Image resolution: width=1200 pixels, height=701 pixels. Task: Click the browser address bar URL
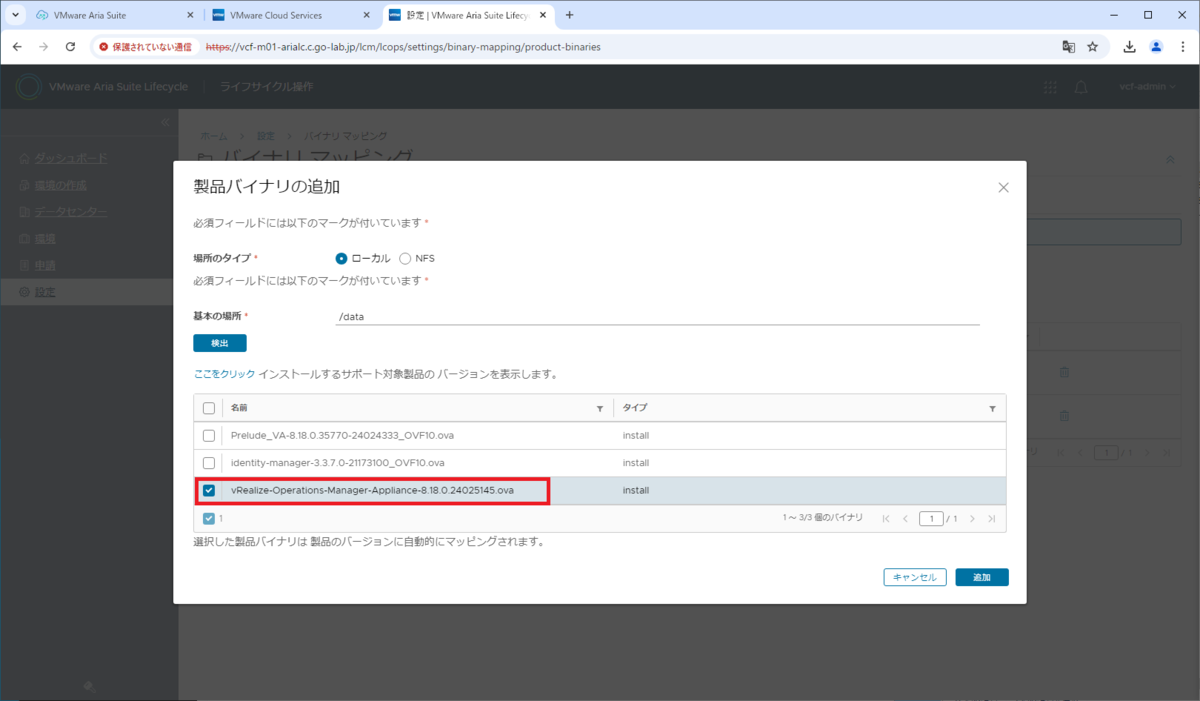coord(403,47)
